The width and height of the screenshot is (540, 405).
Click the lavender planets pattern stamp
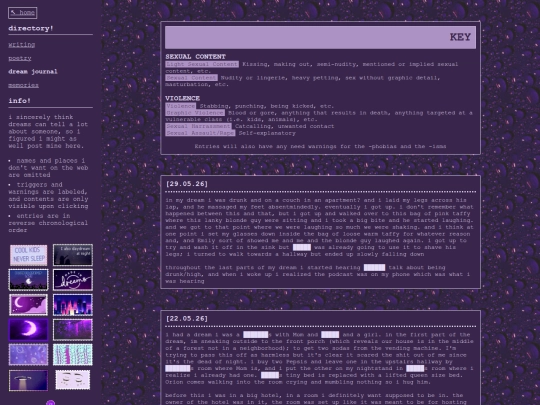pyautogui.click(x=29, y=354)
